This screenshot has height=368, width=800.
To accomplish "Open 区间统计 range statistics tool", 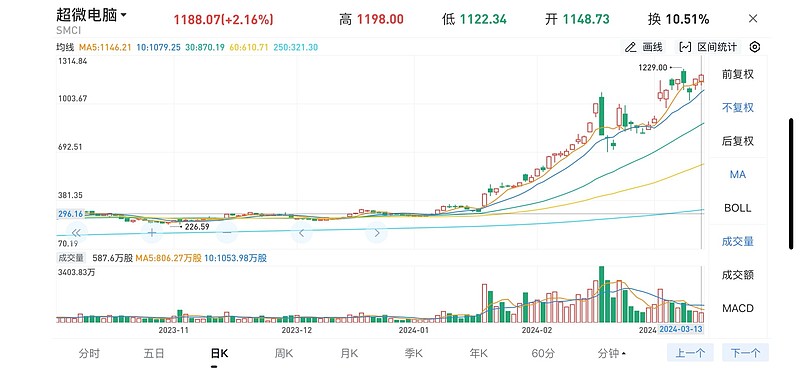I will (709, 47).
